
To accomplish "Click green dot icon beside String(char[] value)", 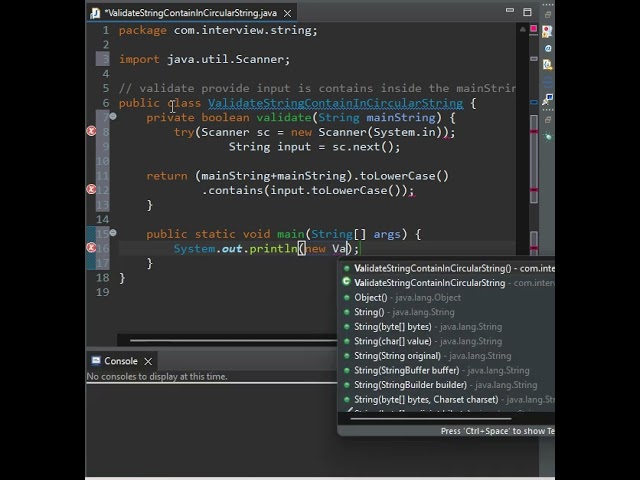I will pyautogui.click(x=347, y=341).
